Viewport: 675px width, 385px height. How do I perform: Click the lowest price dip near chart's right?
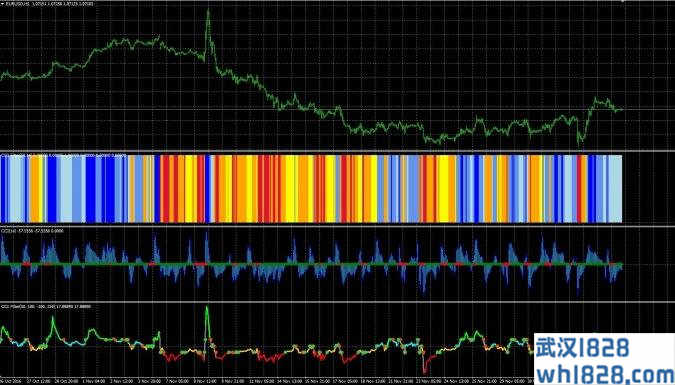click(x=579, y=141)
